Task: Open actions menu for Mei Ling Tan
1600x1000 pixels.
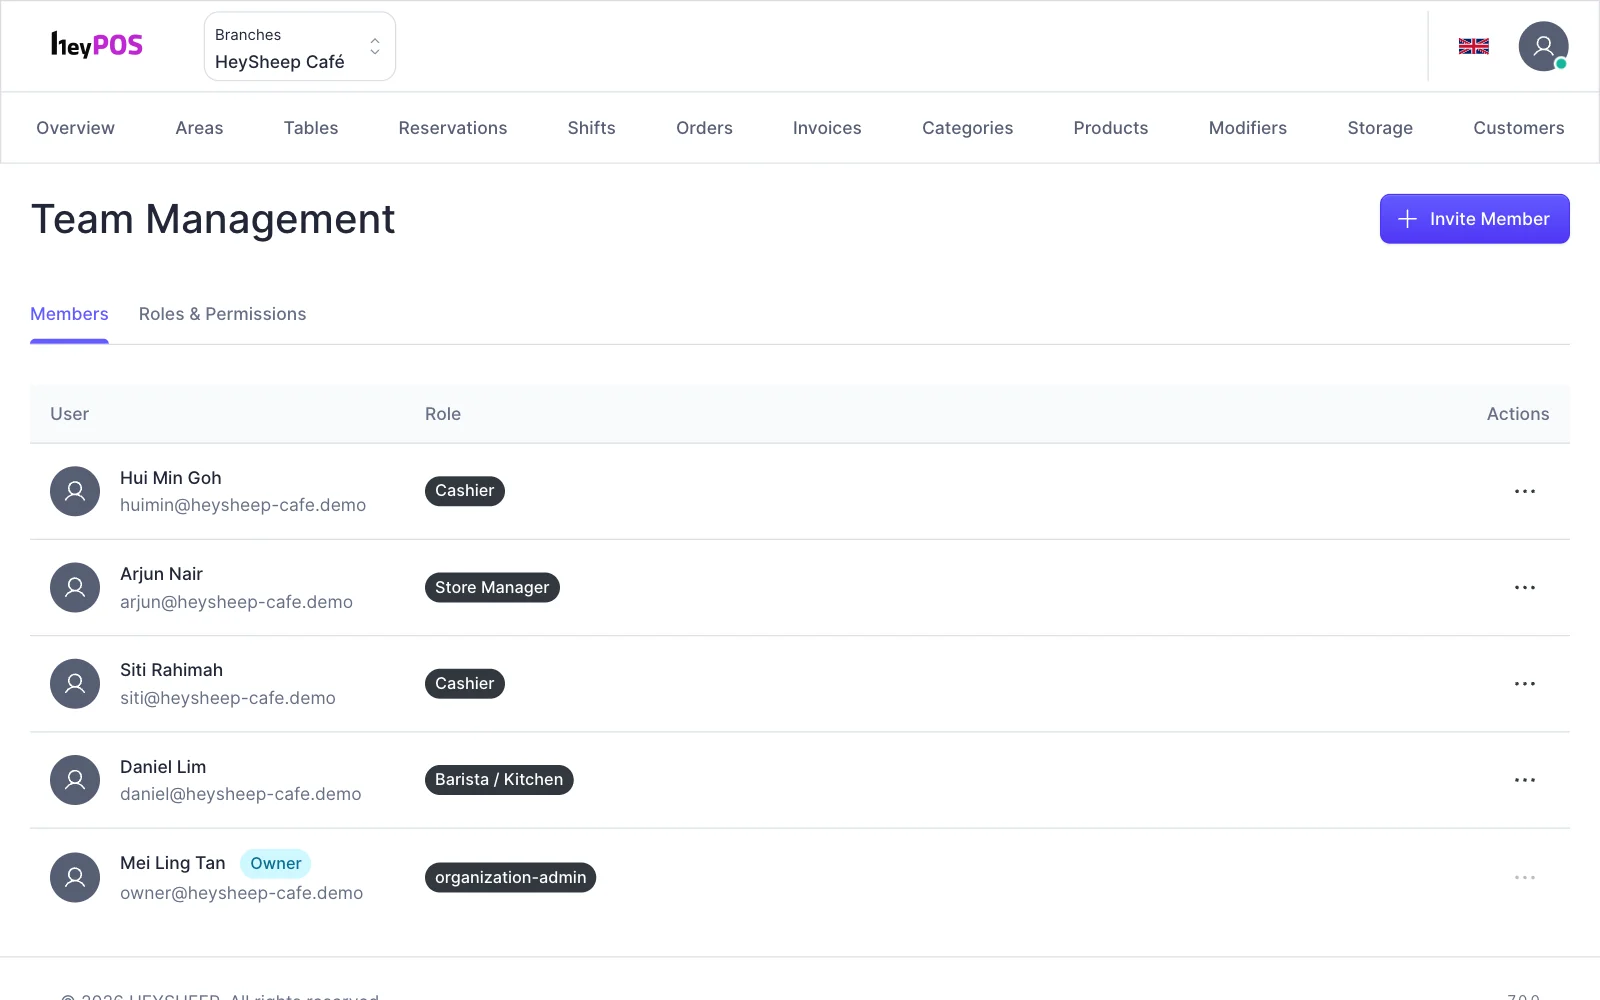Action: [1524, 877]
